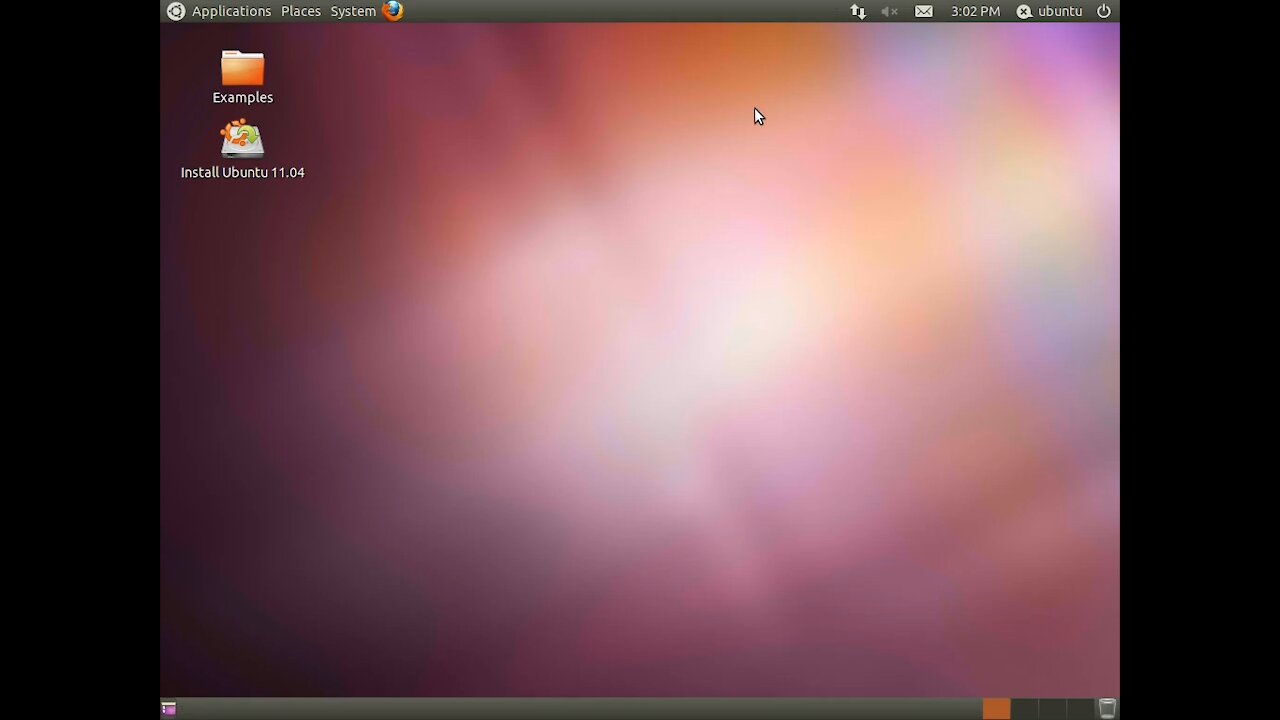
Task: Open the ubuntu user status menu
Action: [1050, 11]
